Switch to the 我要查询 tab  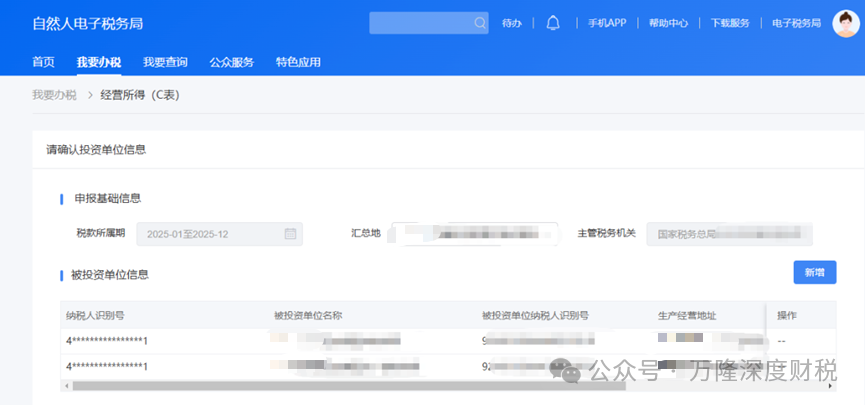click(165, 62)
